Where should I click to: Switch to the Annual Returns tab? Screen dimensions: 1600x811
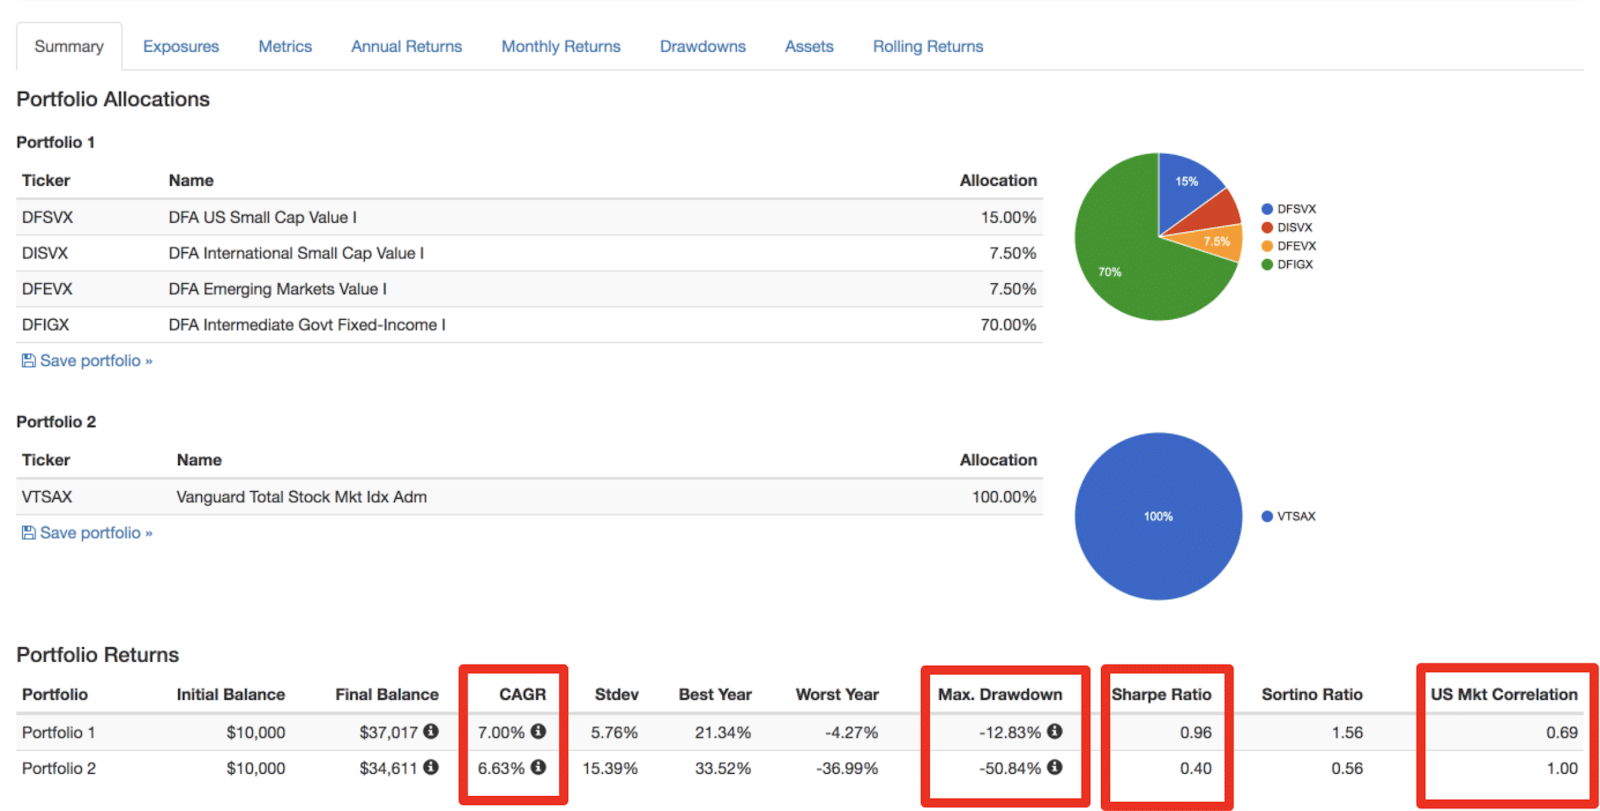click(406, 46)
